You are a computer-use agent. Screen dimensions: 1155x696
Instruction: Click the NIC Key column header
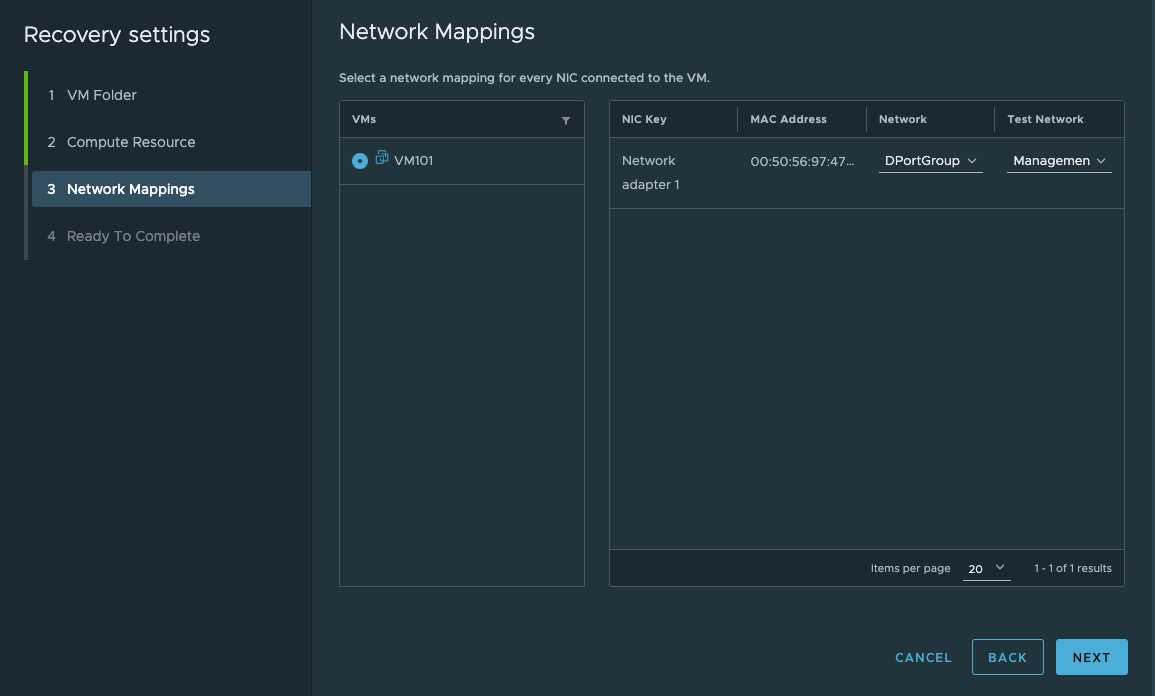point(644,119)
